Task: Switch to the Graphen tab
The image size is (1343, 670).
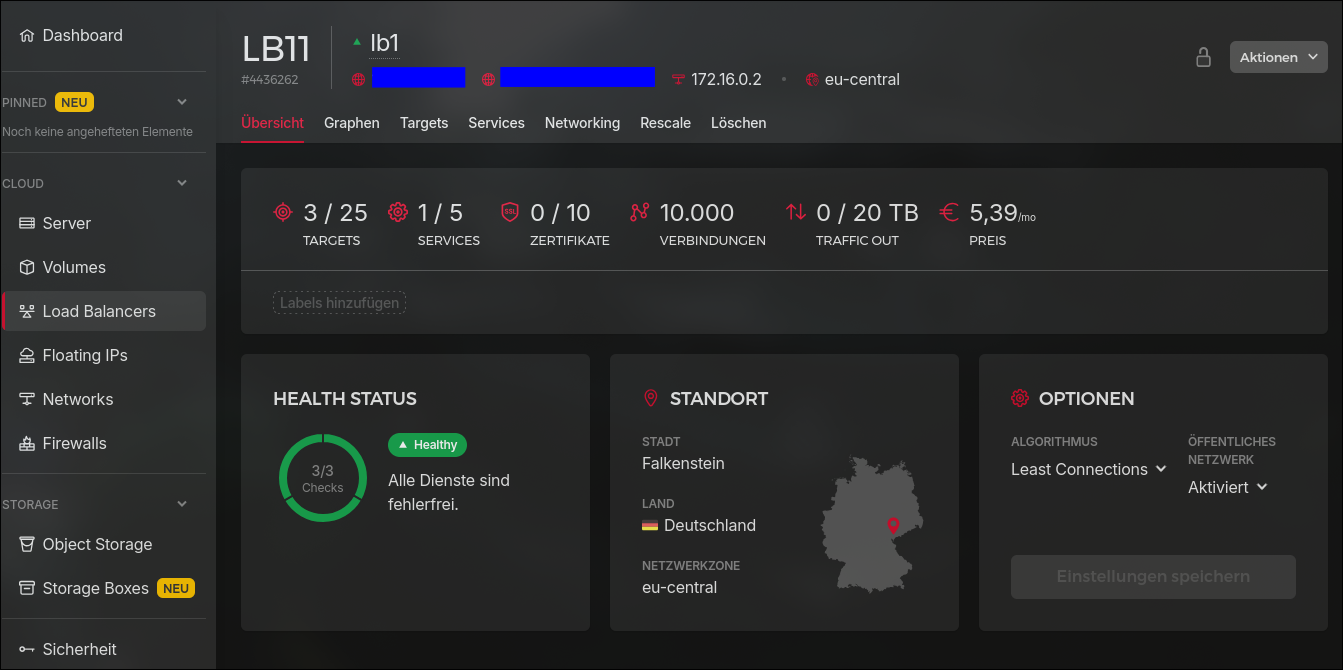Action: (x=351, y=122)
